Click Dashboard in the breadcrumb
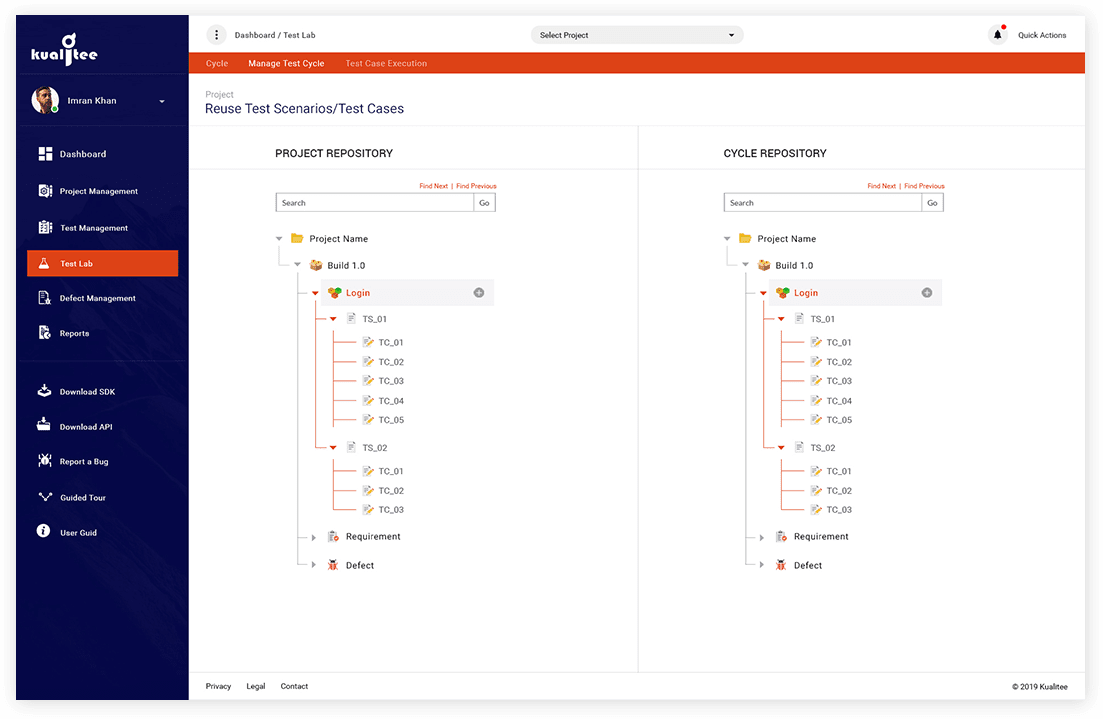 pyautogui.click(x=255, y=35)
